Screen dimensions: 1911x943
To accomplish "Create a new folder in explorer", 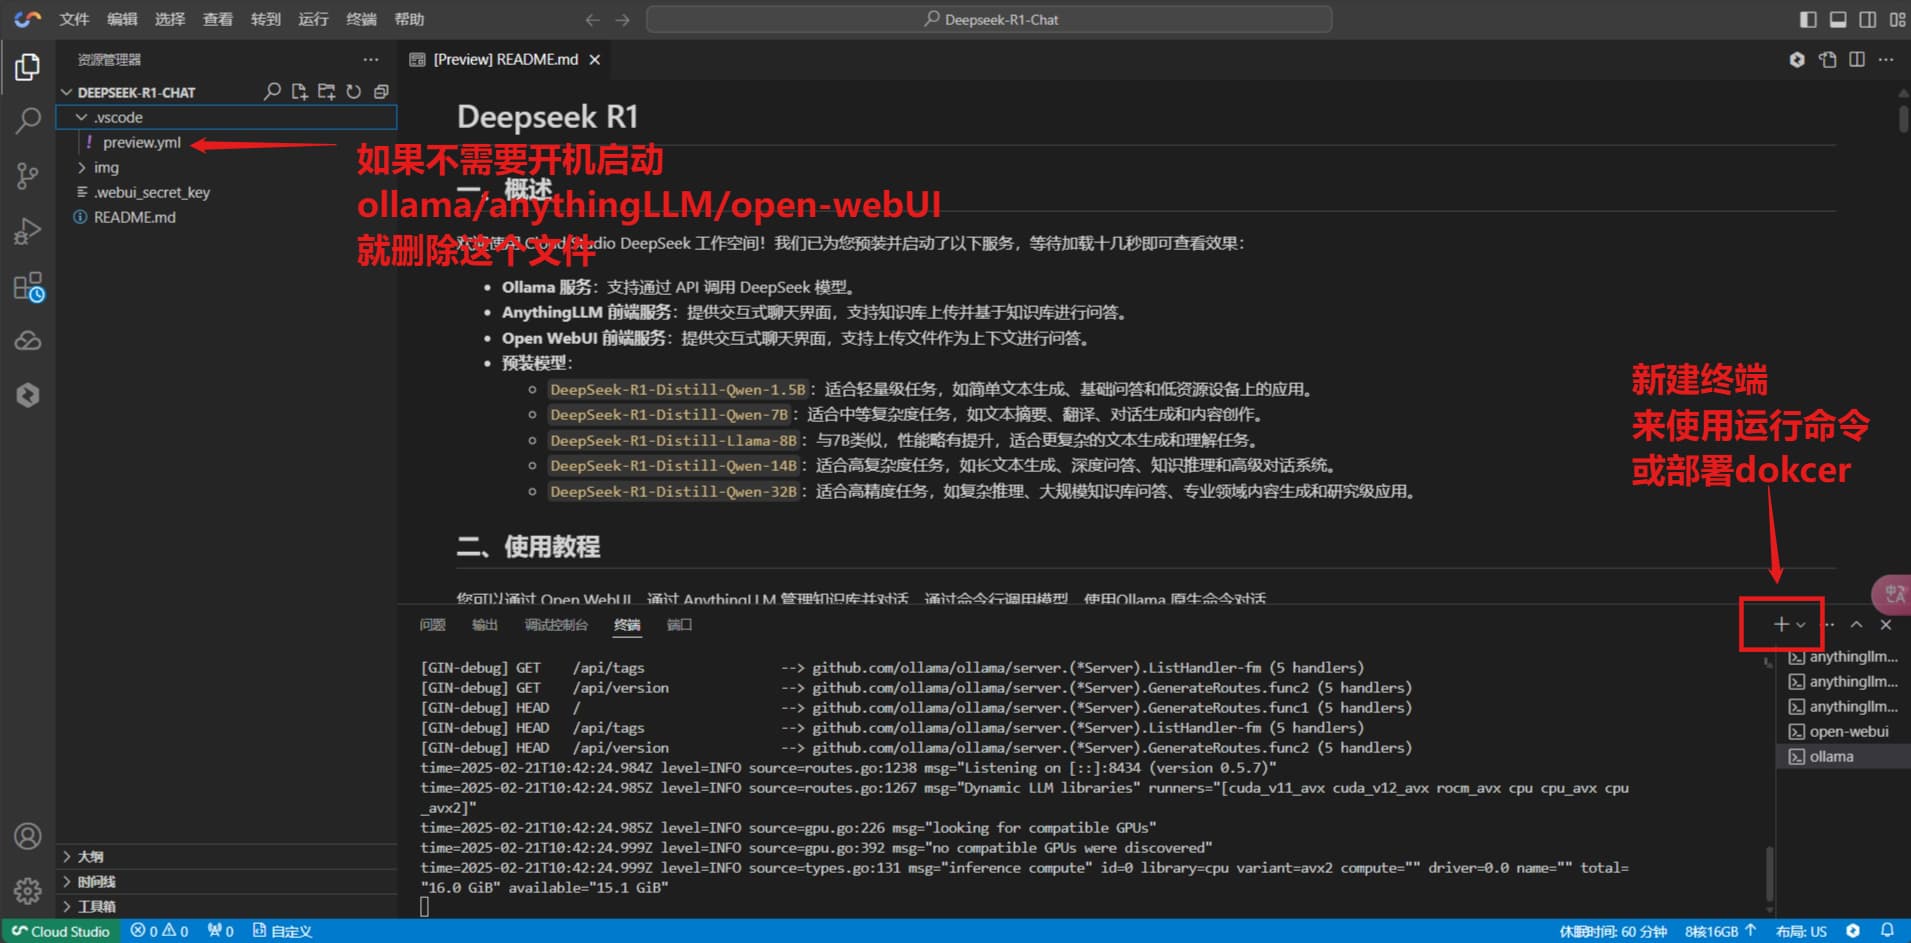I will pos(326,92).
